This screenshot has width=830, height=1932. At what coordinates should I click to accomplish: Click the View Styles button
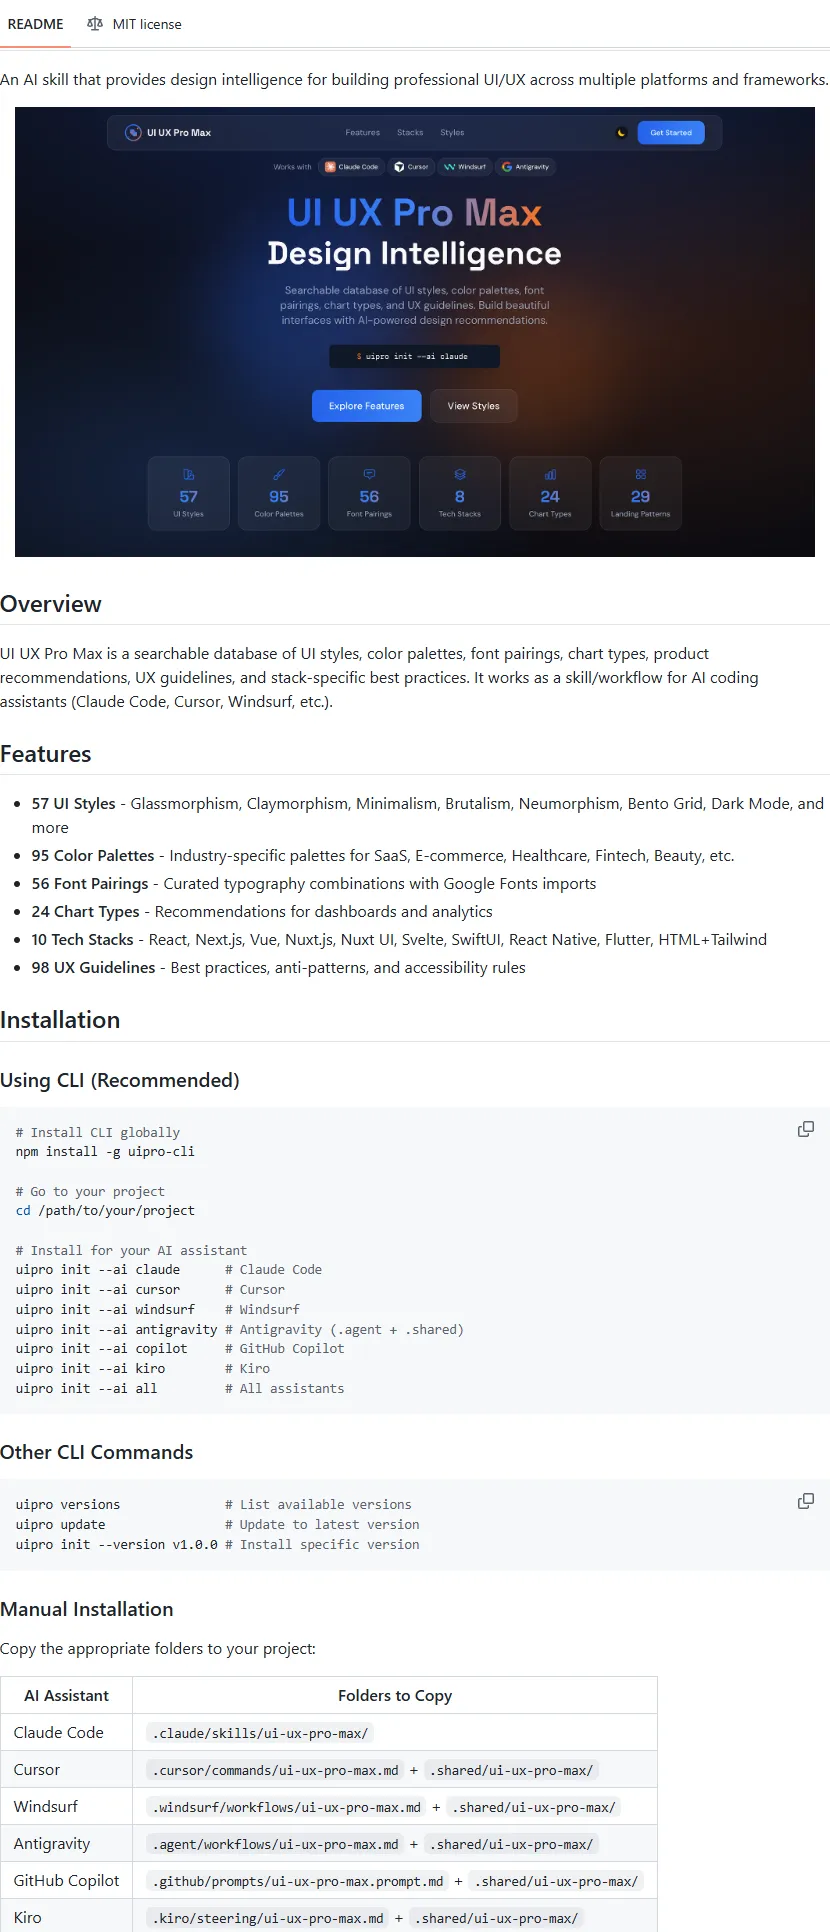tap(474, 406)
